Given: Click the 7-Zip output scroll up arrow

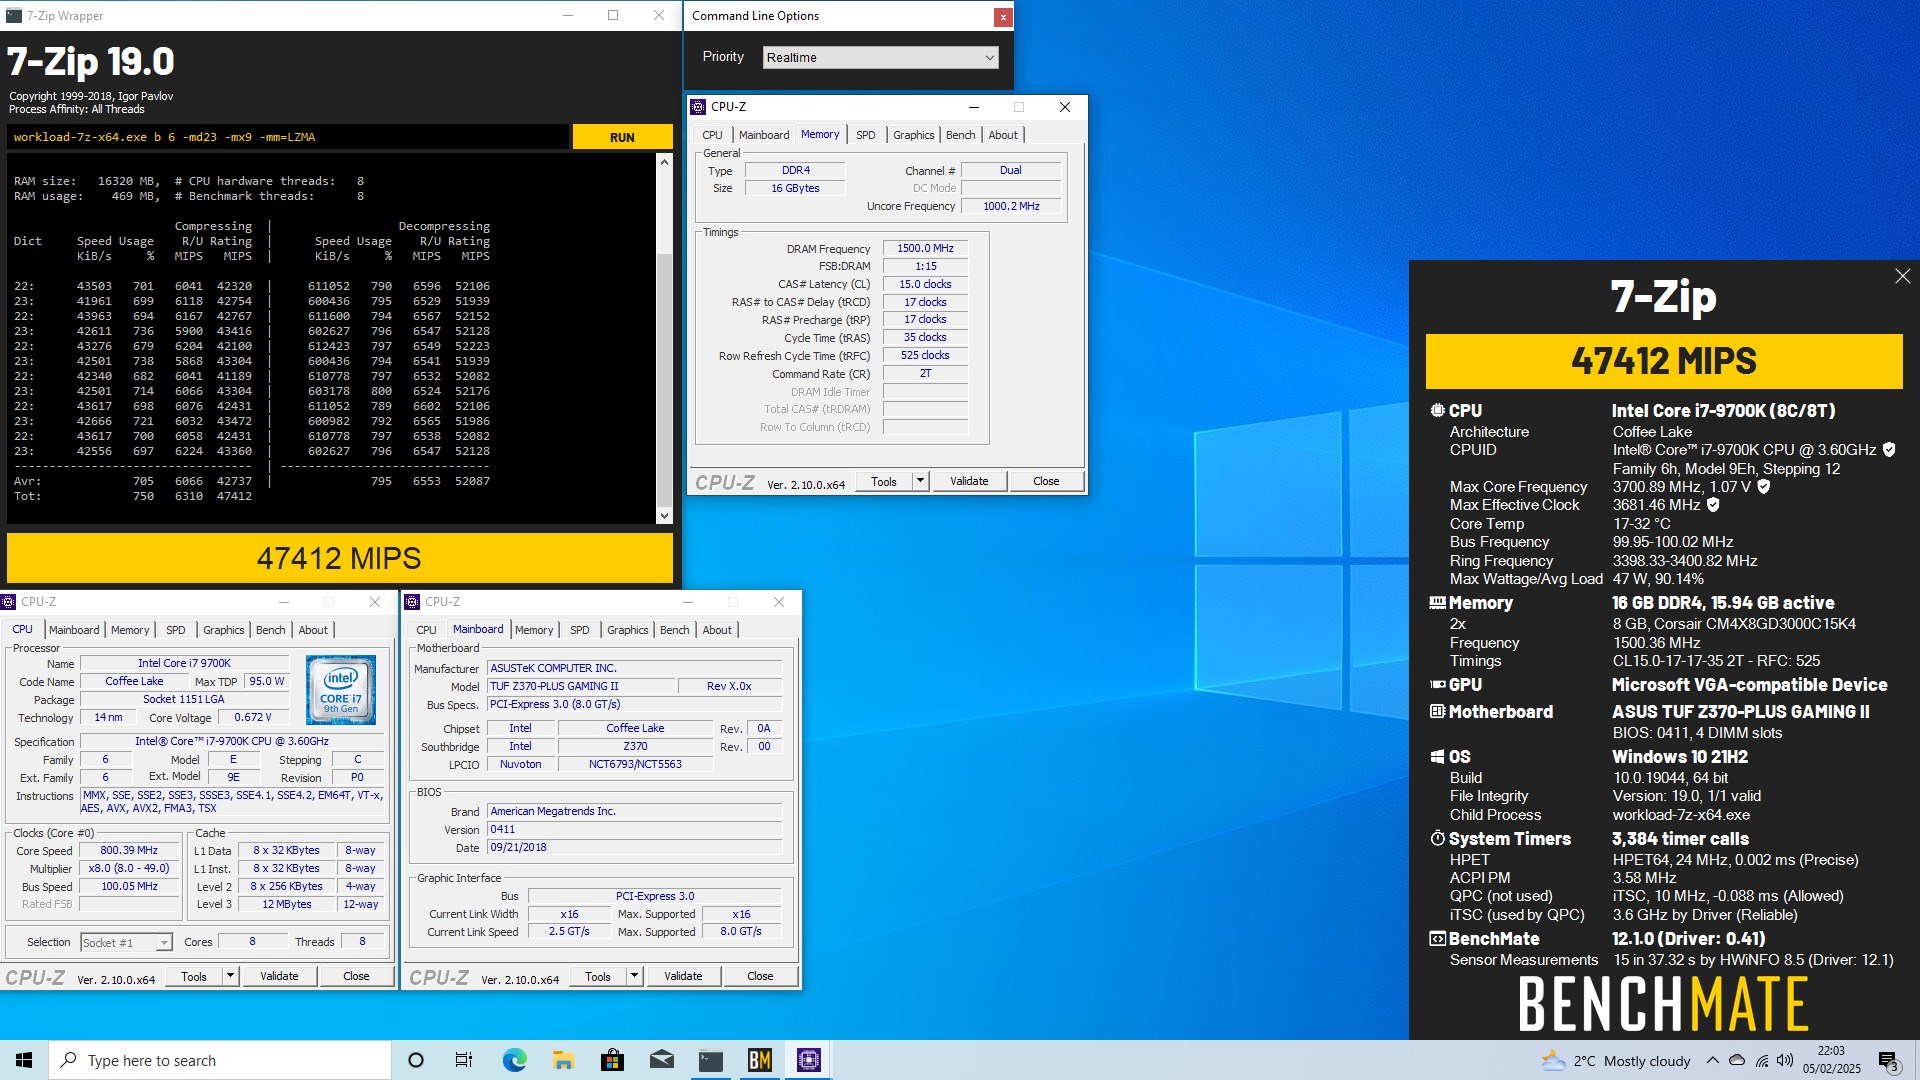Looking at the screenshot, I should [x=664, y=162].
